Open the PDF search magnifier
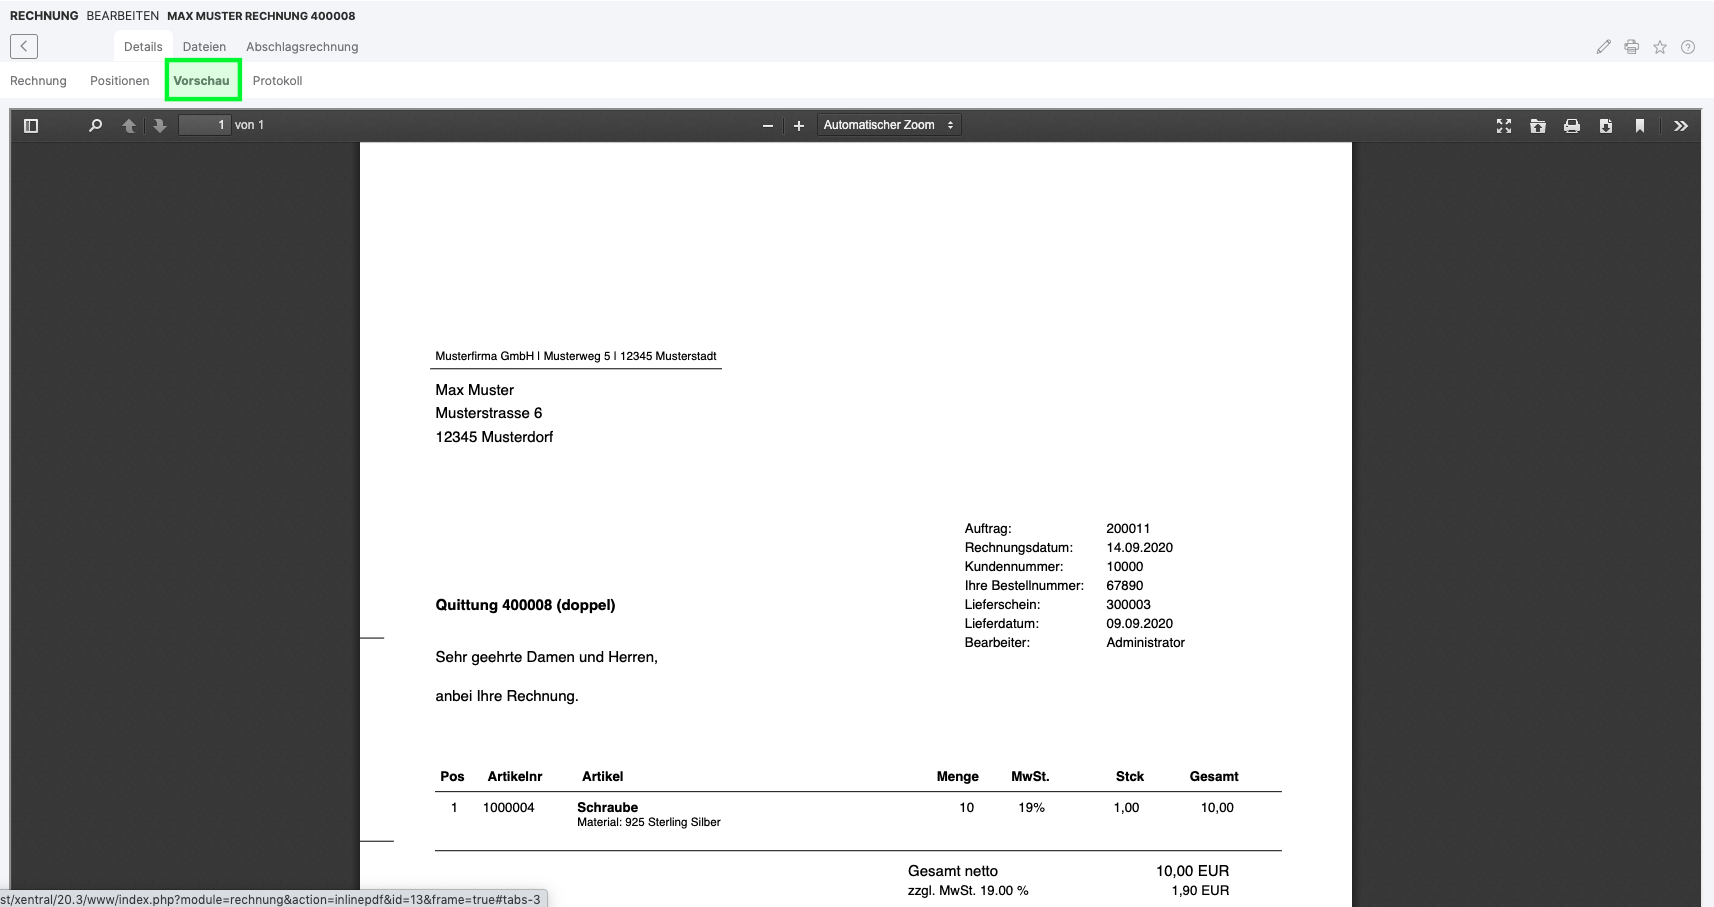This screenshot has width=1714, height=907. [95, 126]
